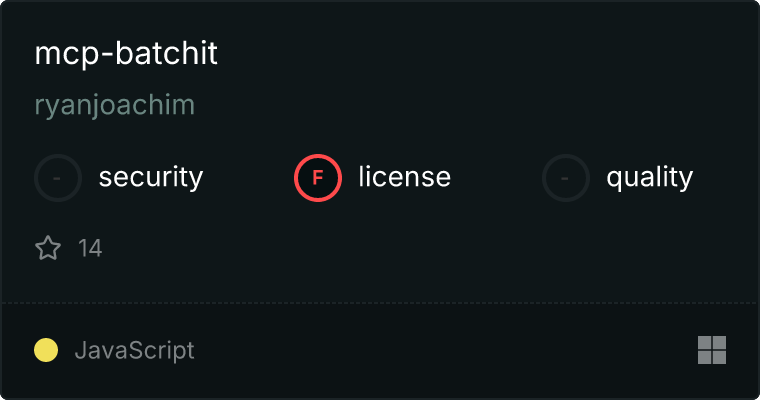The height and width of the screenshot is (400, 760).
Task: Select the security label text
Action: click(x=151, y=177)
